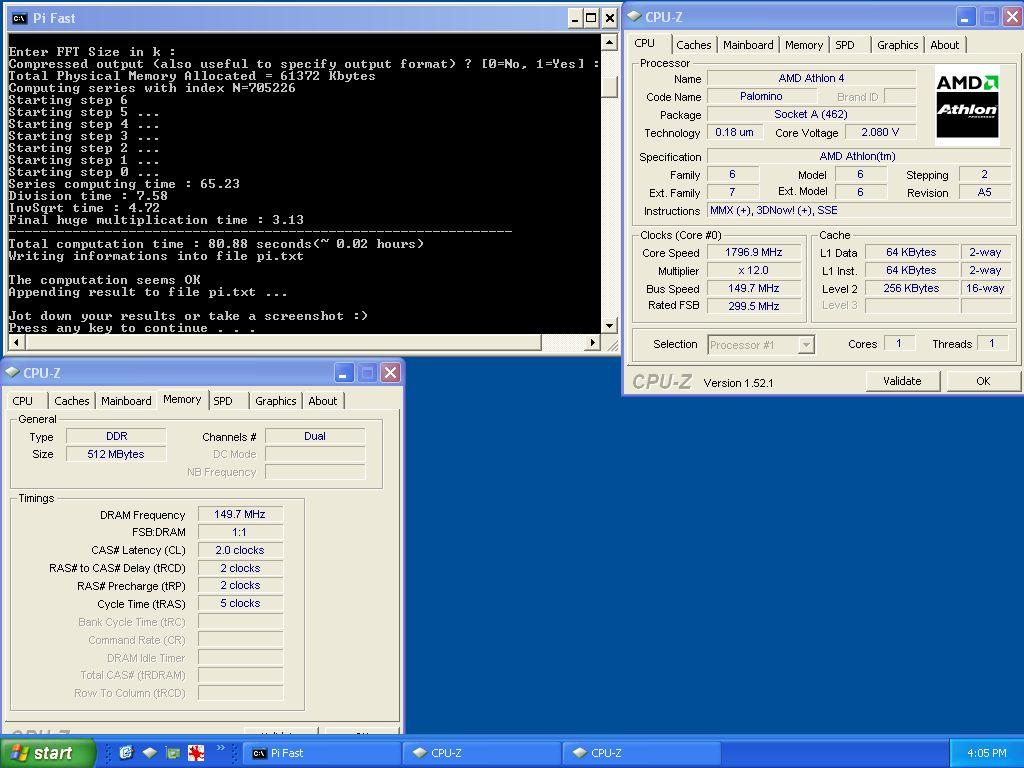Switch to second CPU-Z taskbar button
This screenshot has height=768, width=1024.
[642, 753]
